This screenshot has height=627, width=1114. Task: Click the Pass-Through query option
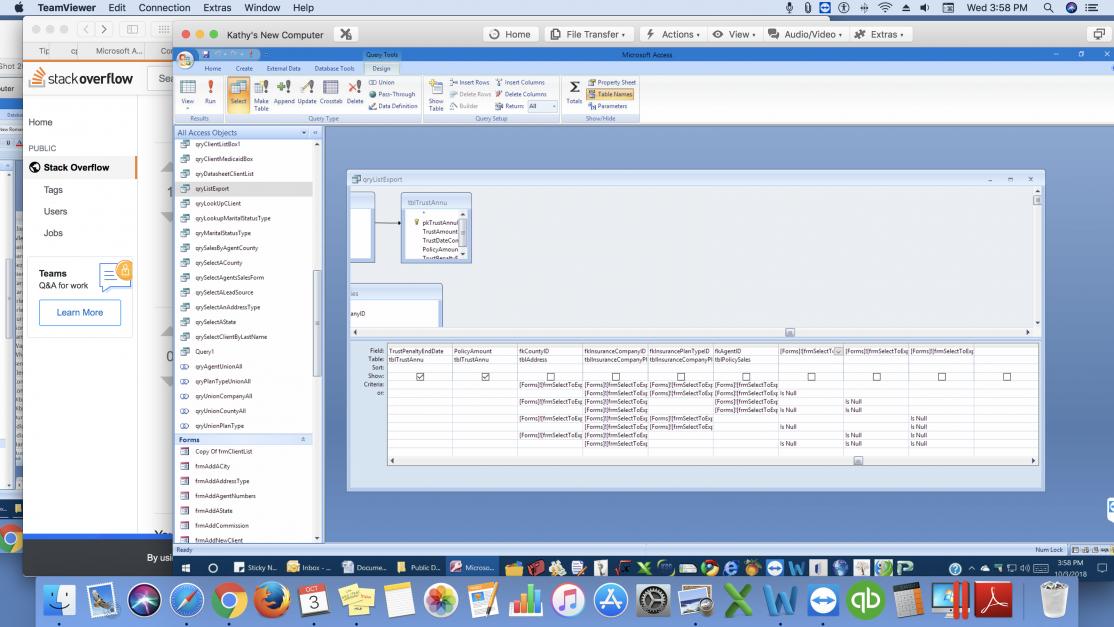pyautogui.click(x=392, y=94)
